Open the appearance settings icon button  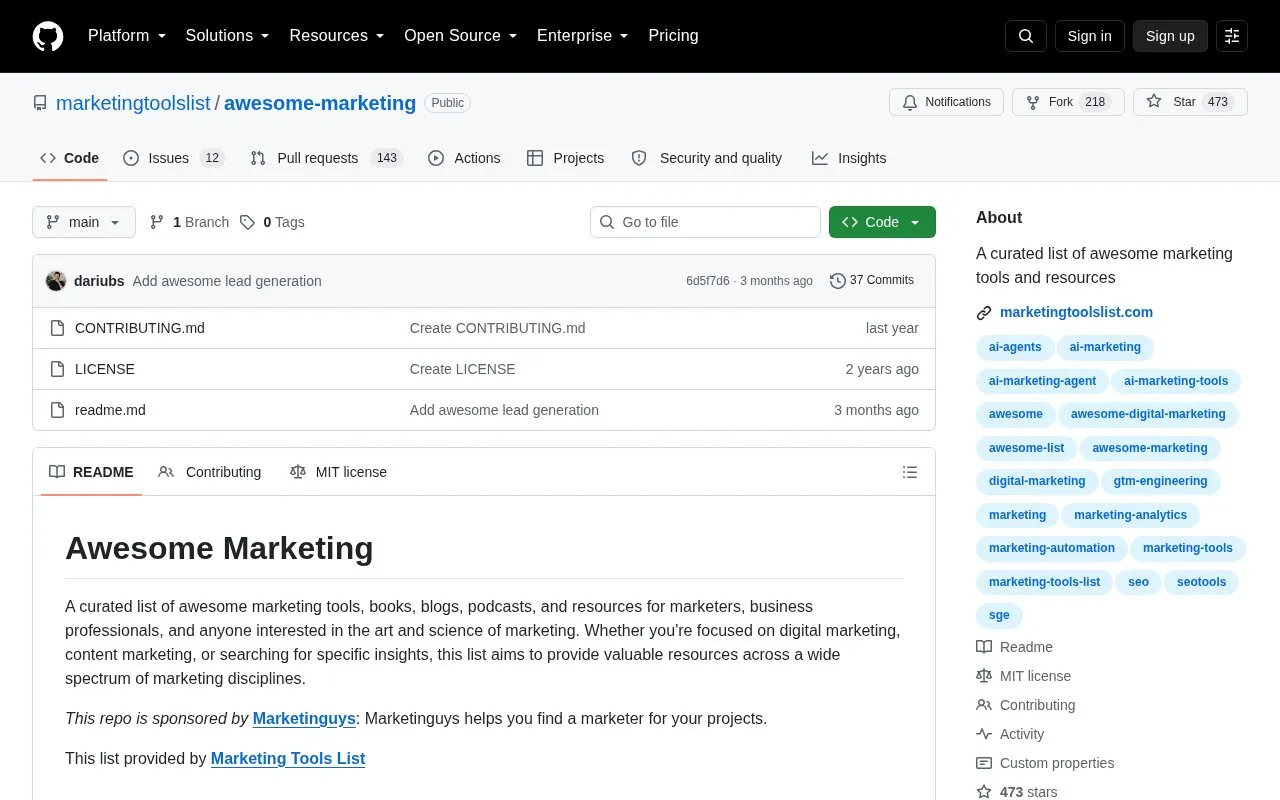coord(1232,36)
